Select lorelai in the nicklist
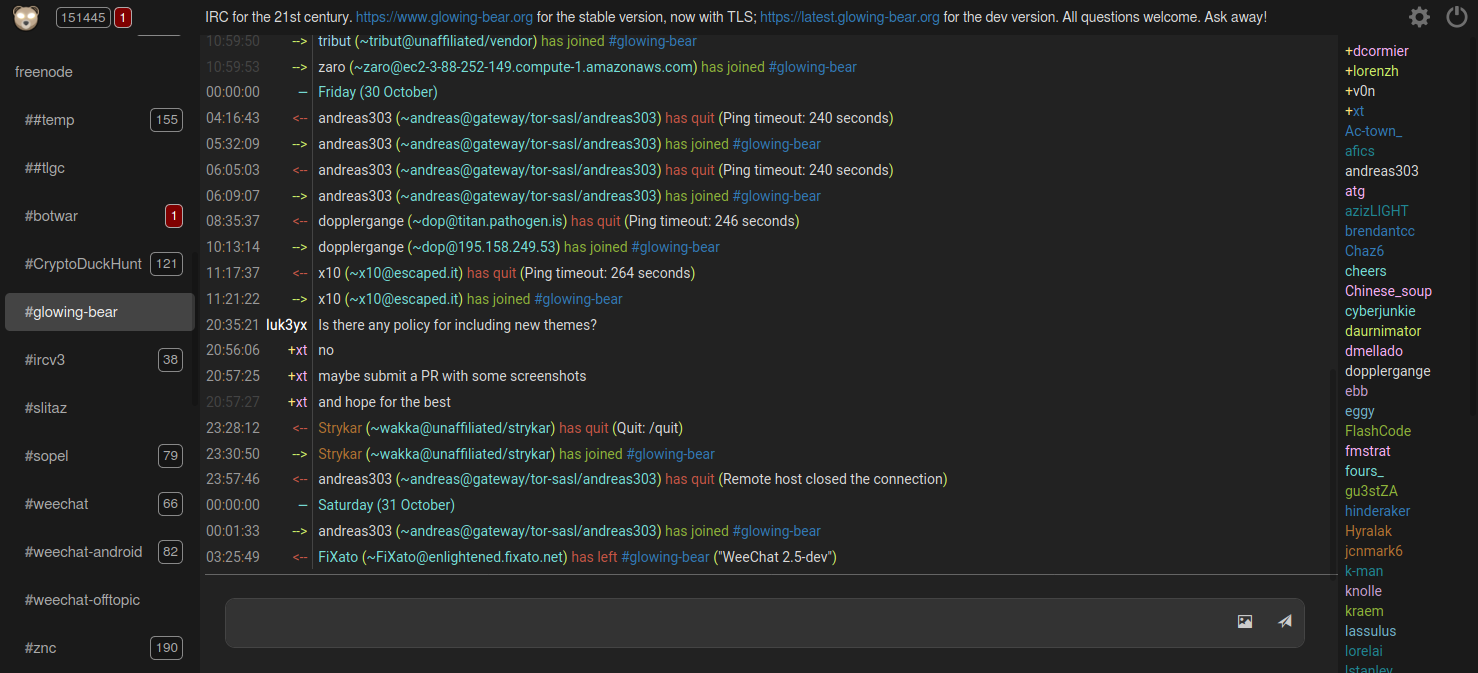 pos(1364,651)
